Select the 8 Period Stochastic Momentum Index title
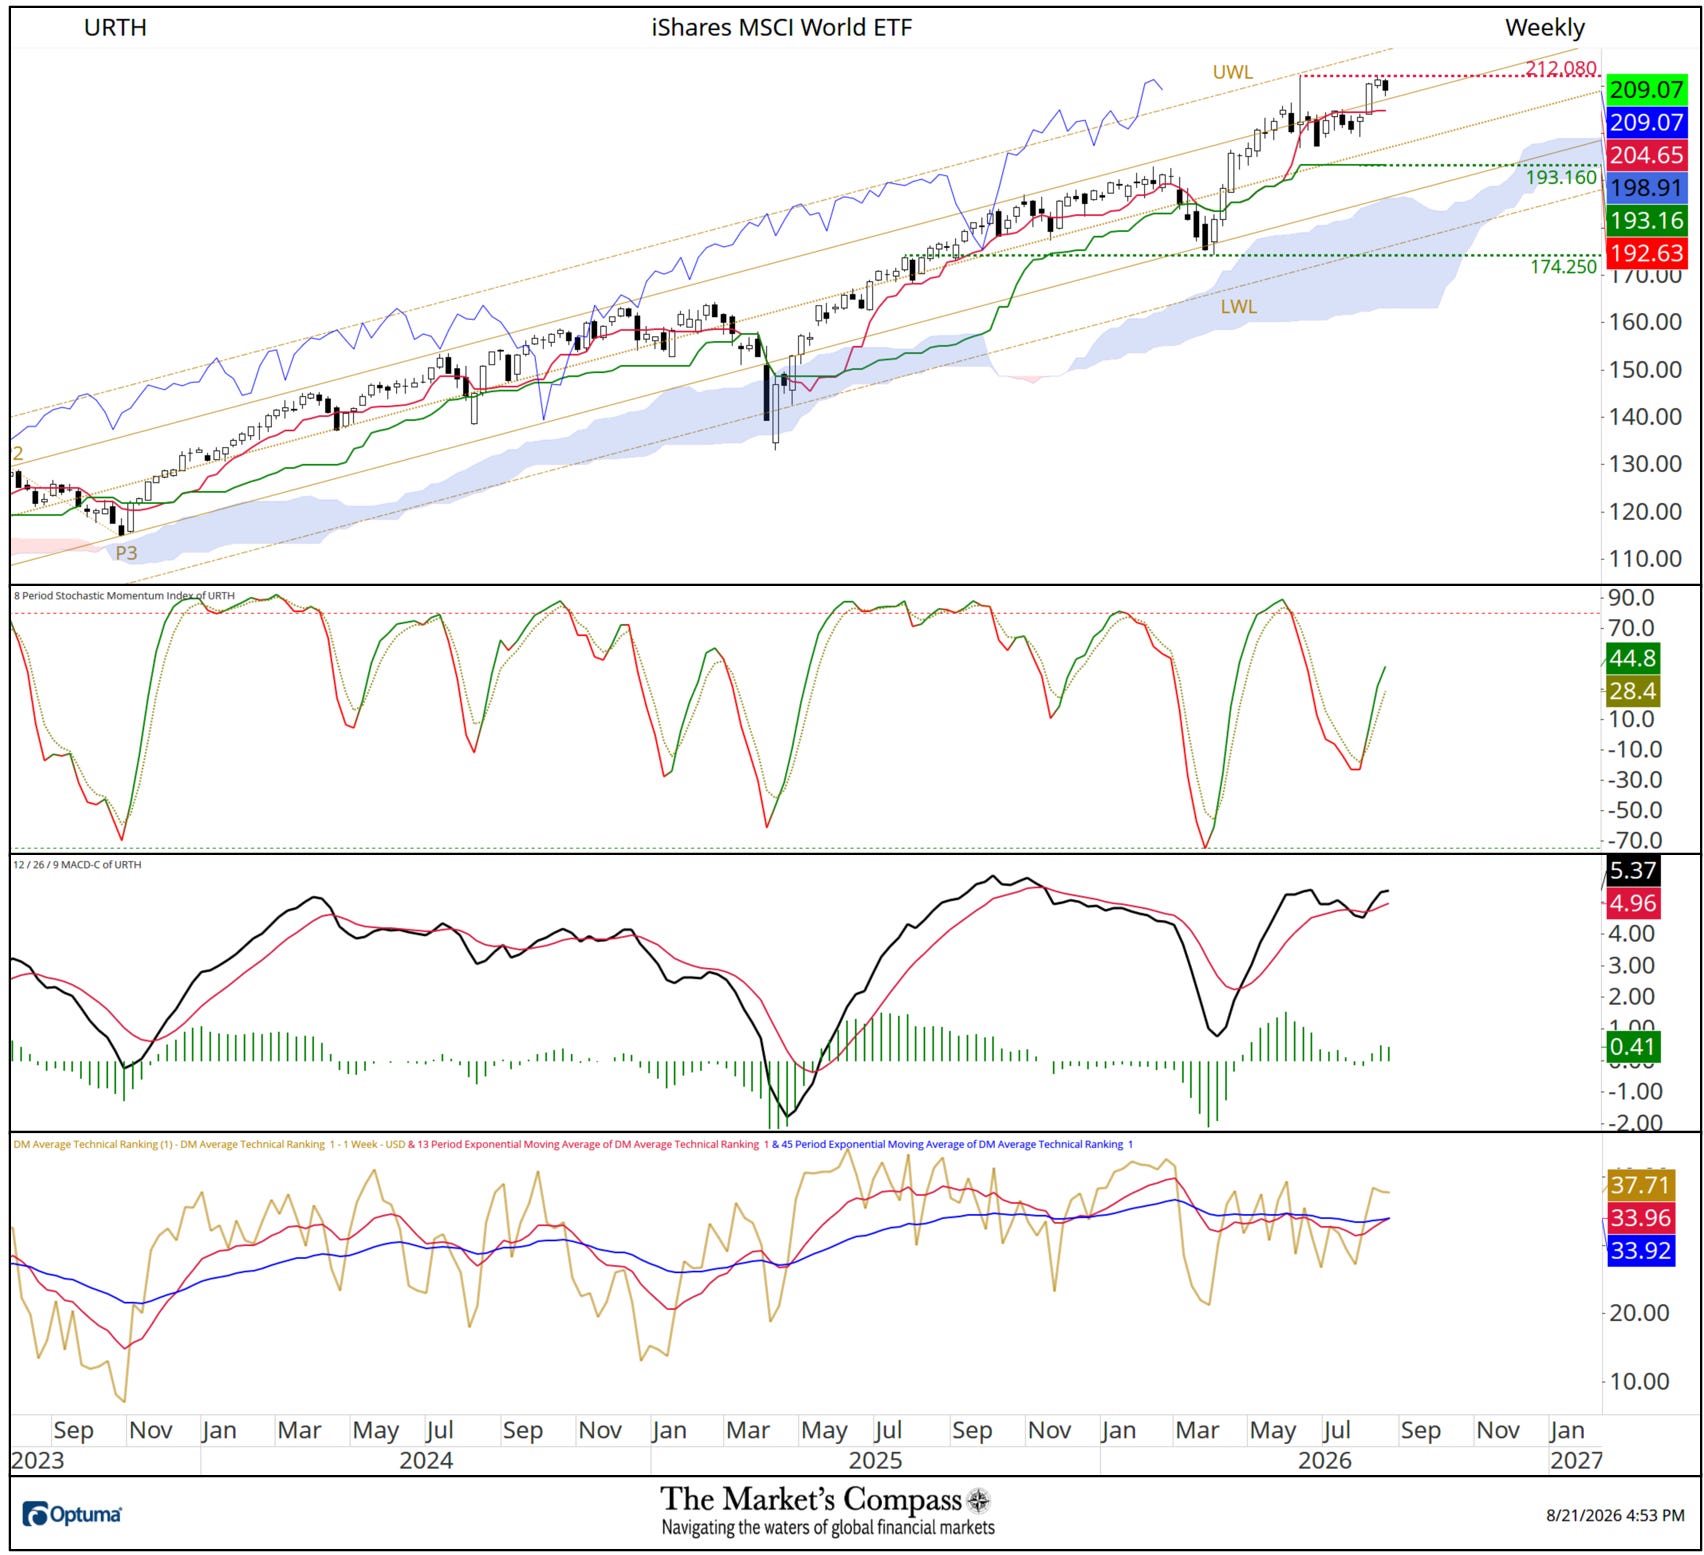1704x1555 pixels. 124,595
